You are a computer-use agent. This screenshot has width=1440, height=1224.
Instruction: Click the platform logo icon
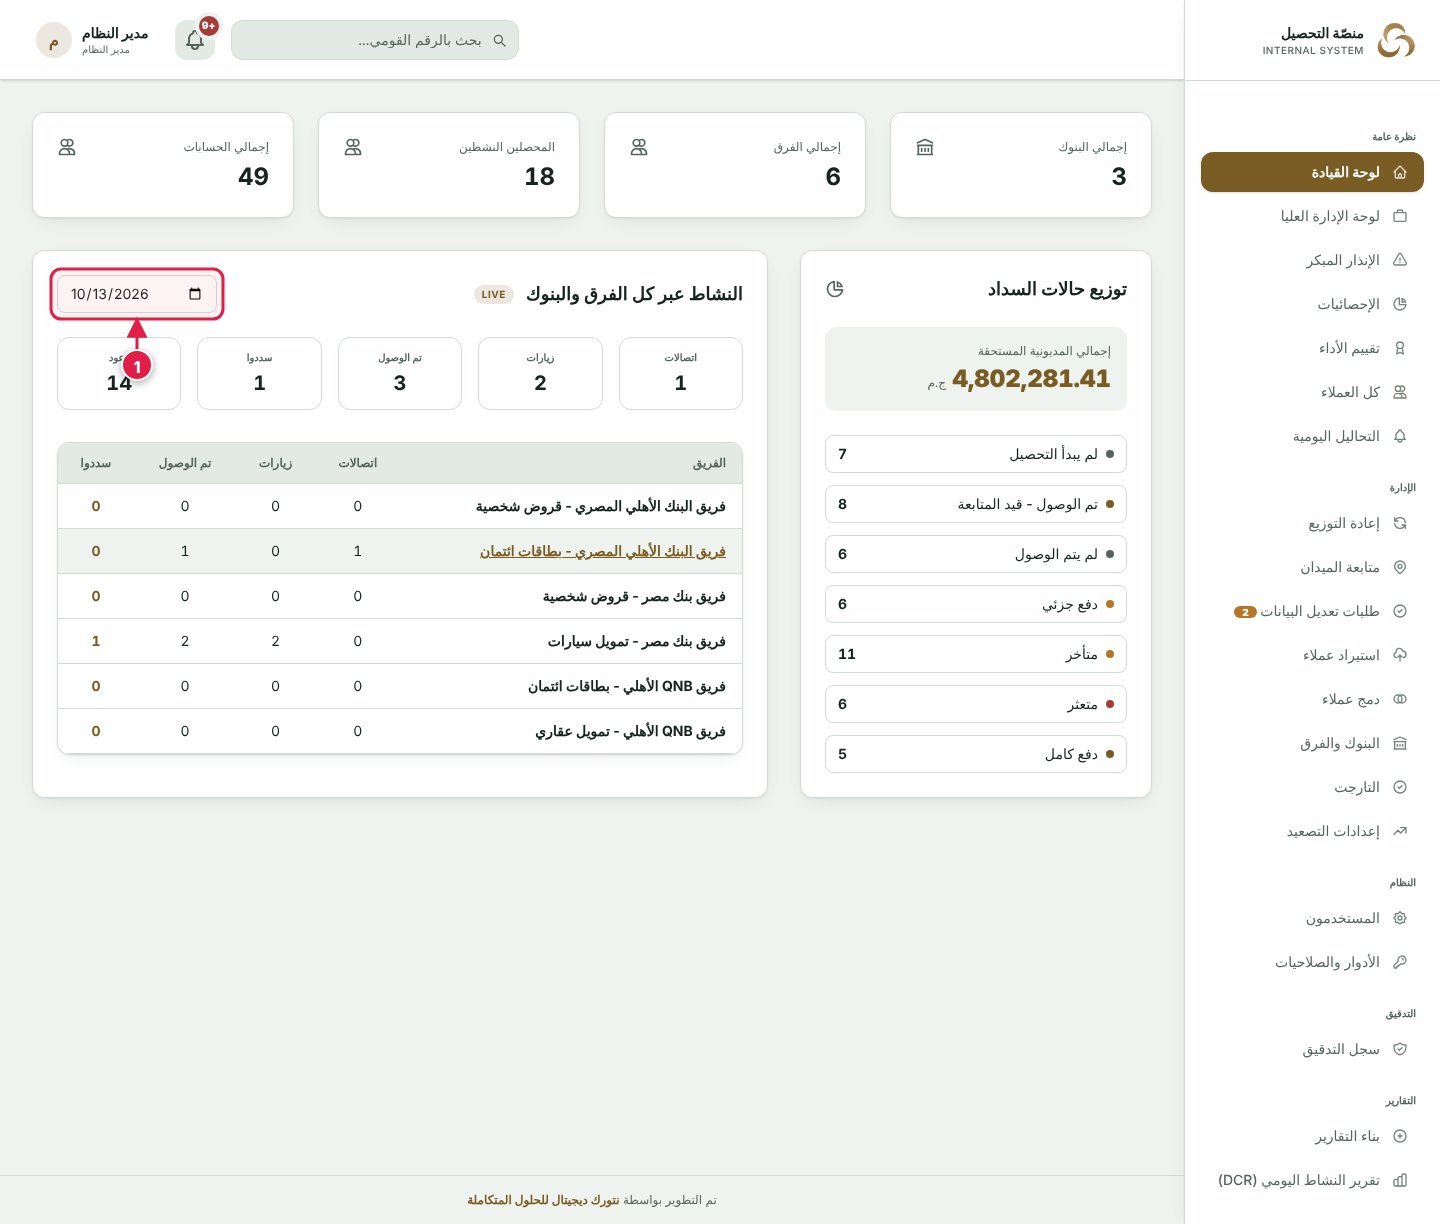[x=1396, y=40]
